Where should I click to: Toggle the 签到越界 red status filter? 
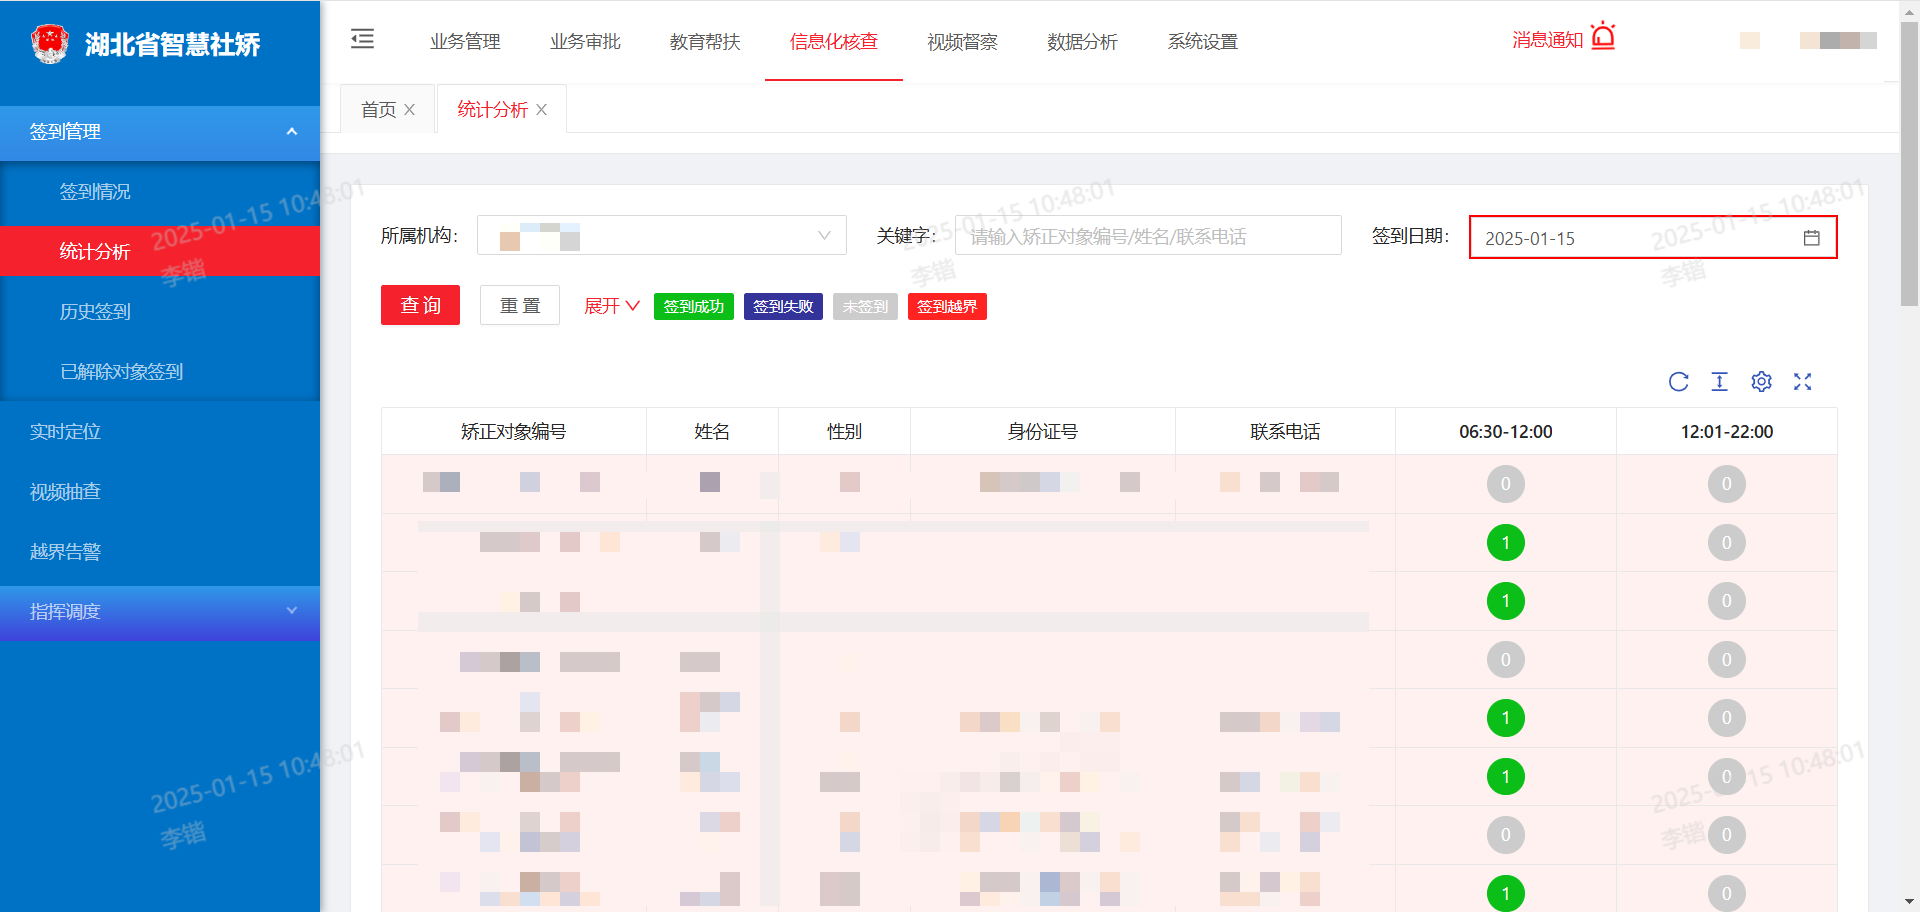pyautogui.click(x=946, y=307)
